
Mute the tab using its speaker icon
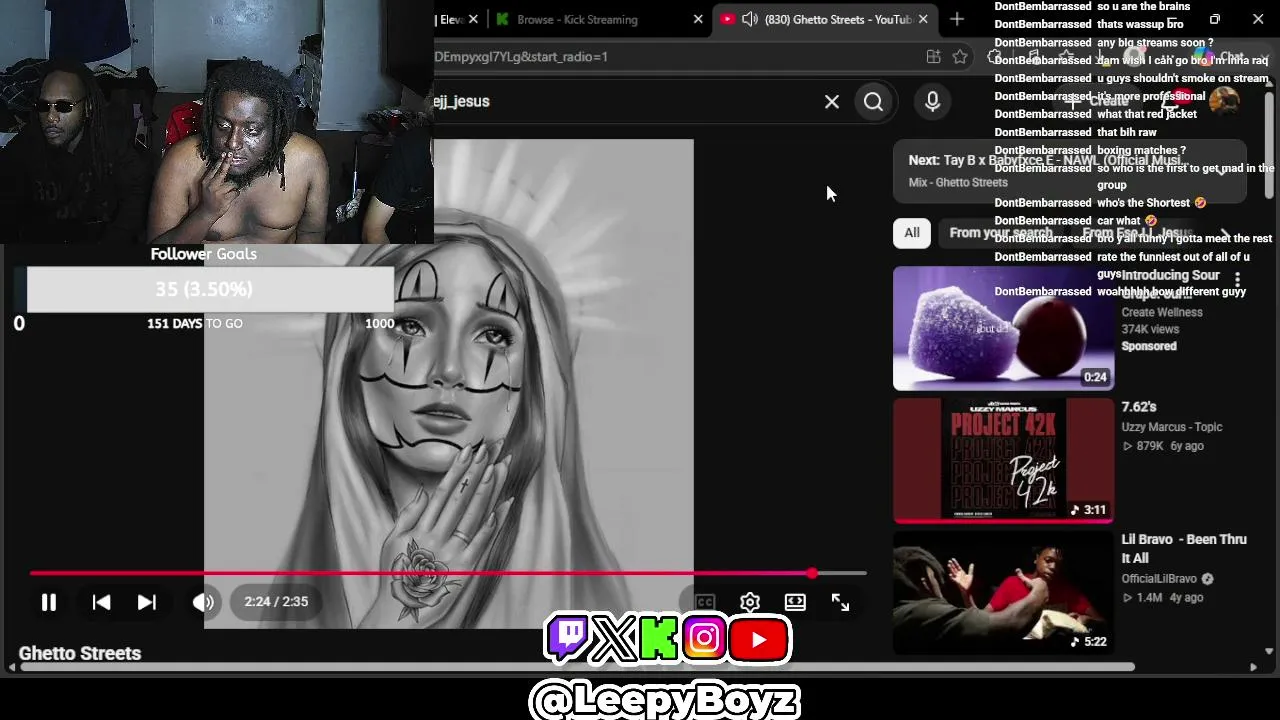pos(749,19)
